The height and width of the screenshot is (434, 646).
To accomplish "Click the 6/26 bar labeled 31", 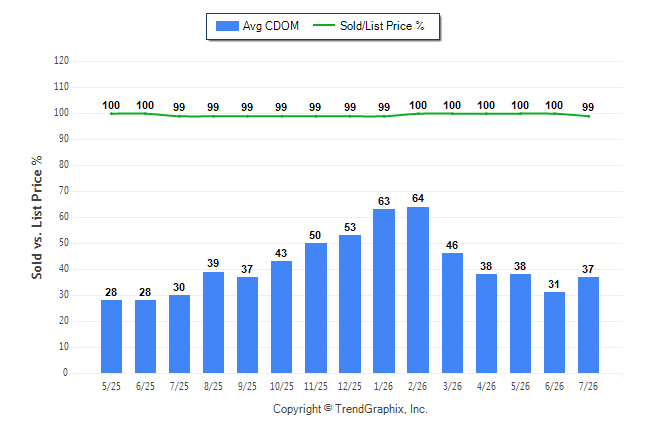I will point(554,333).
